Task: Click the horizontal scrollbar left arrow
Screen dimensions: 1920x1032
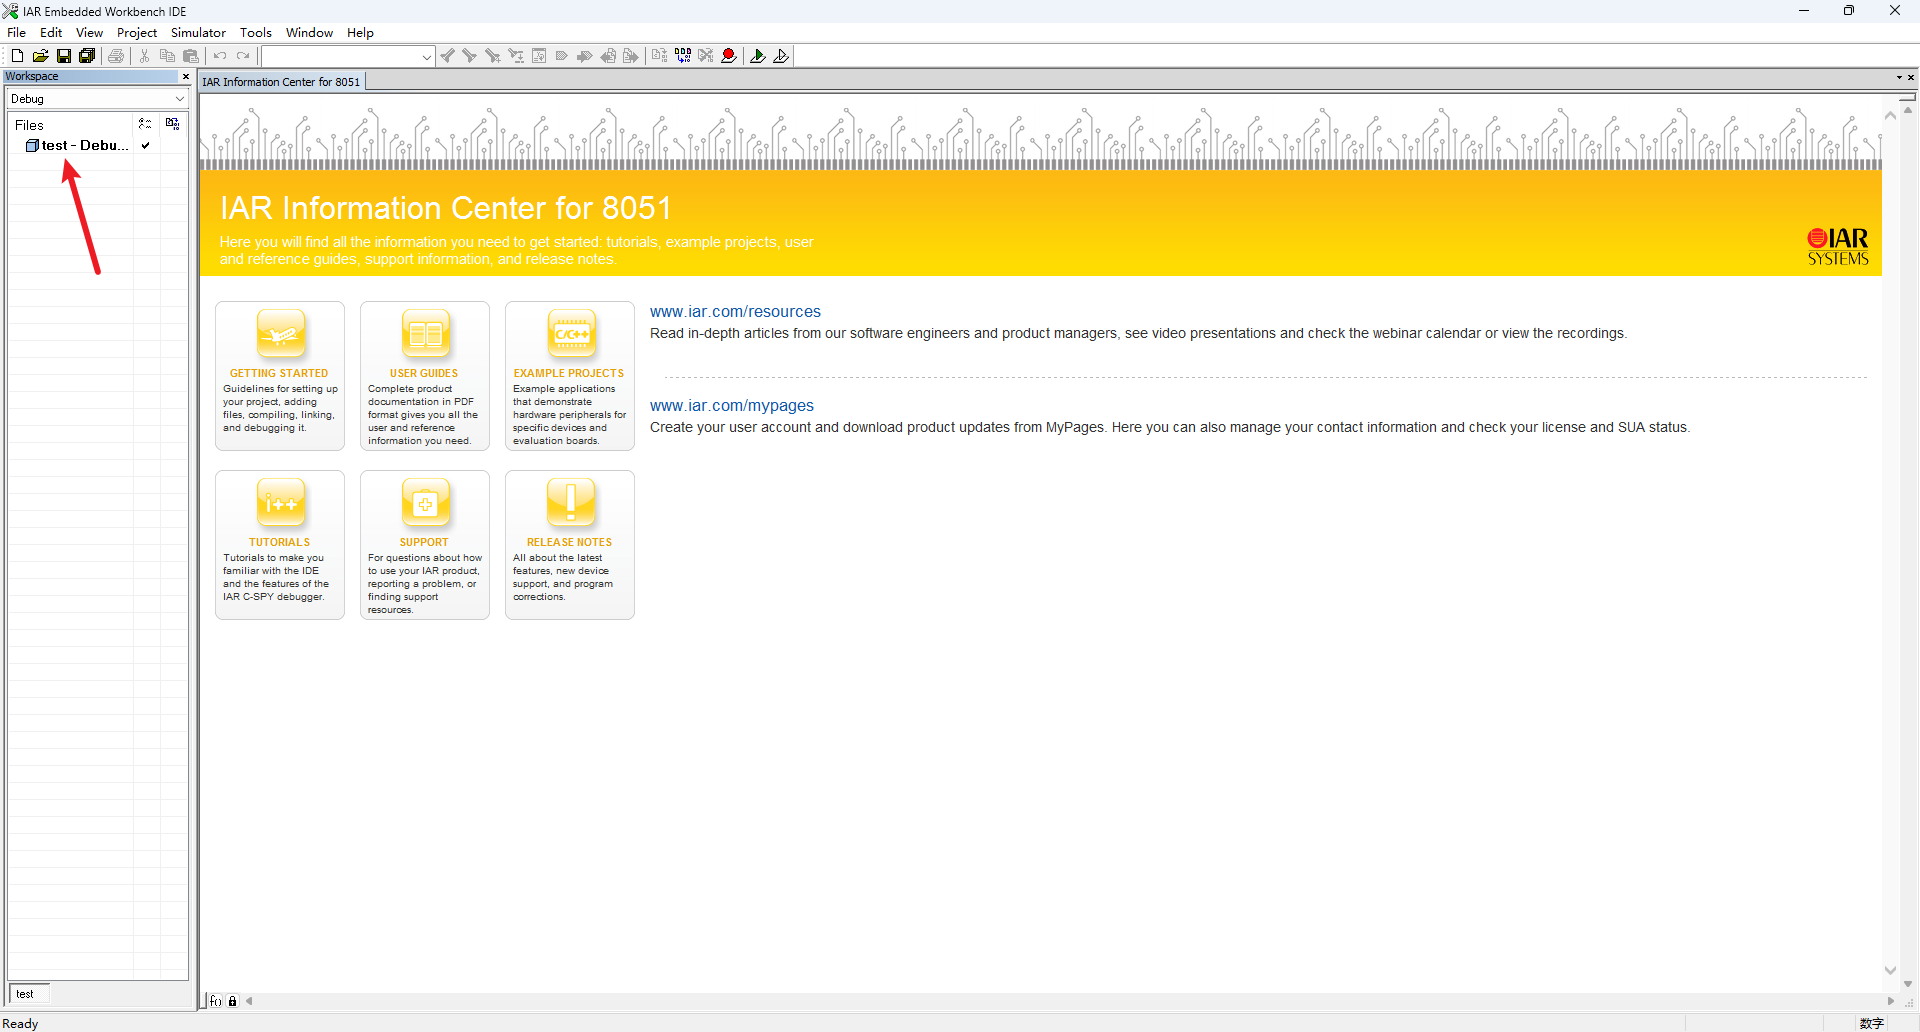Action: [x=249, y=1001]
